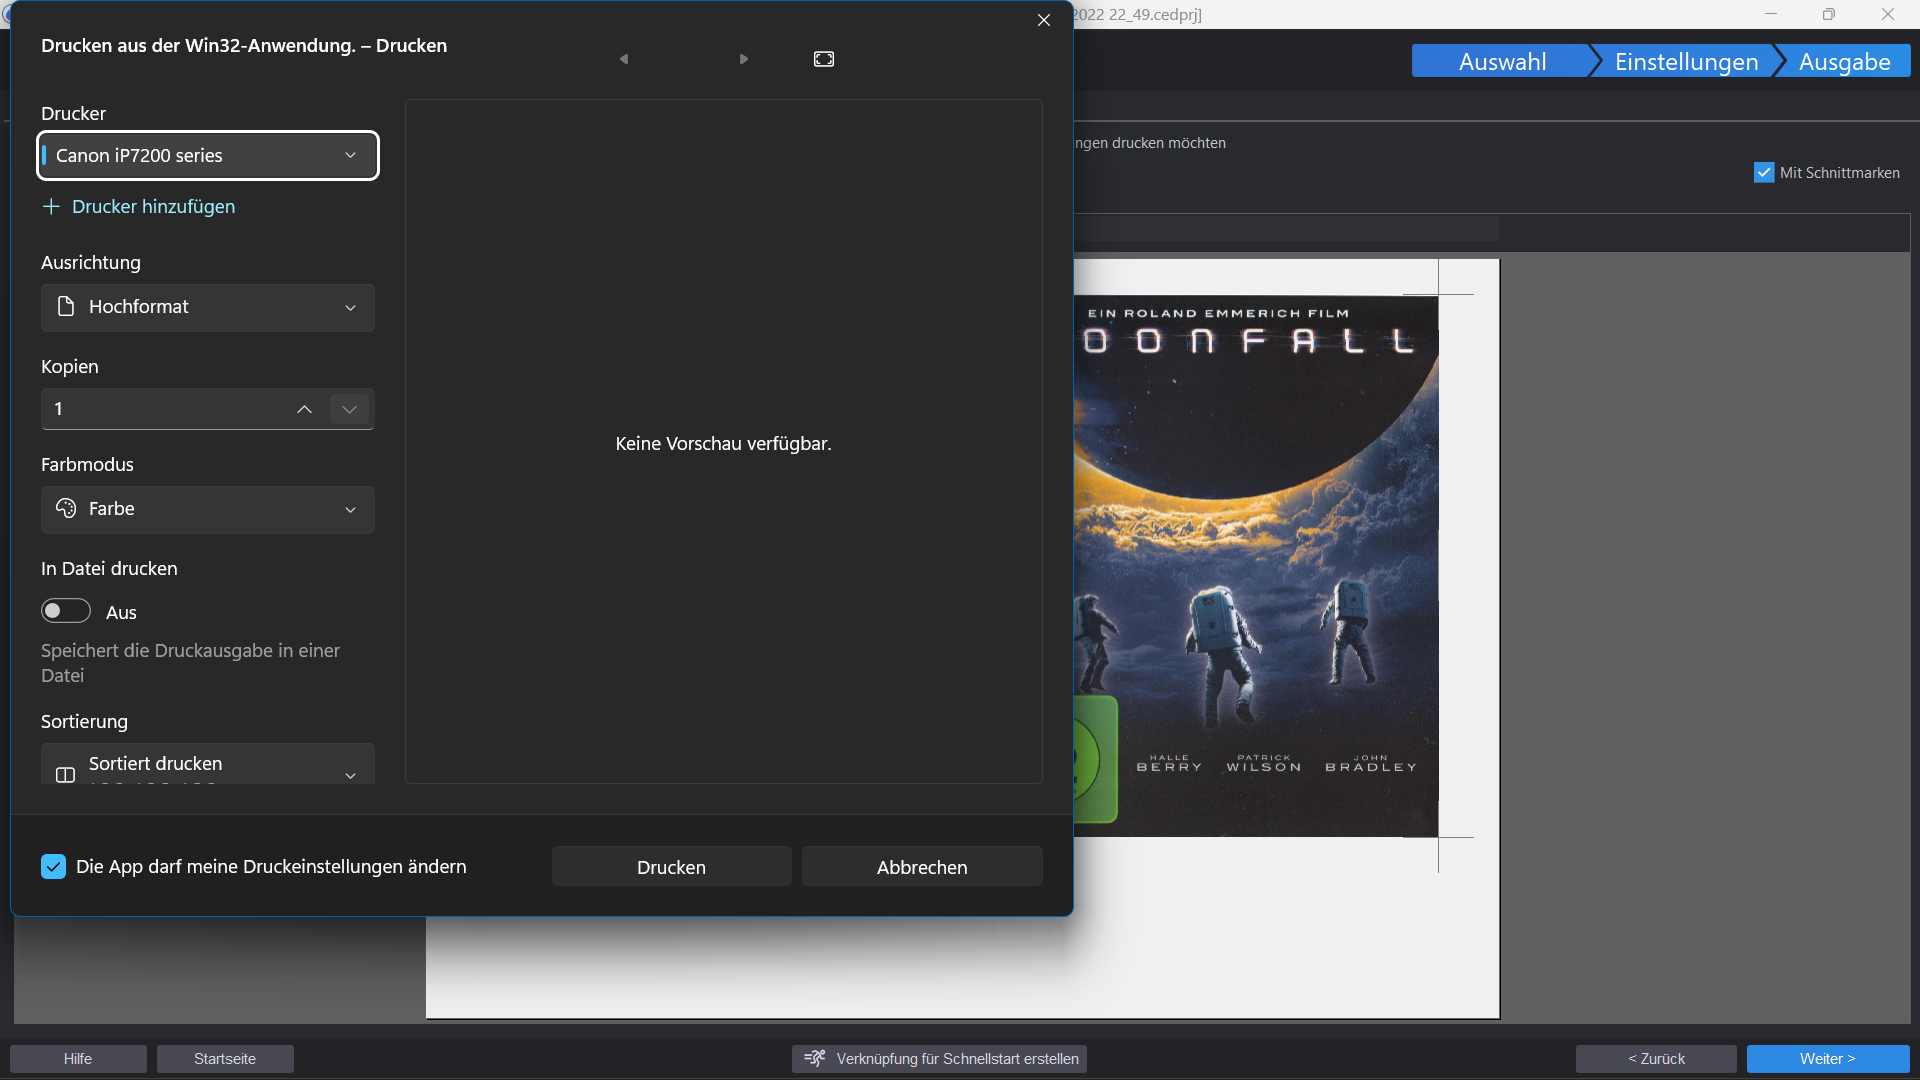Open the Drucker hinzufügen plus icon
Image resolution: width=1920 pixels, height=1080 pixels.
coord(50,207)
